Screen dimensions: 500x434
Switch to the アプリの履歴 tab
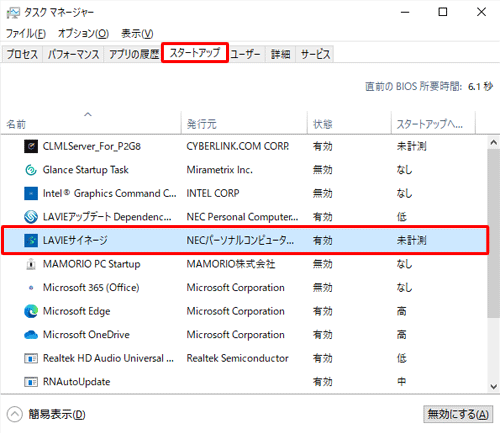pyautogui.click(x=134, y=54)
